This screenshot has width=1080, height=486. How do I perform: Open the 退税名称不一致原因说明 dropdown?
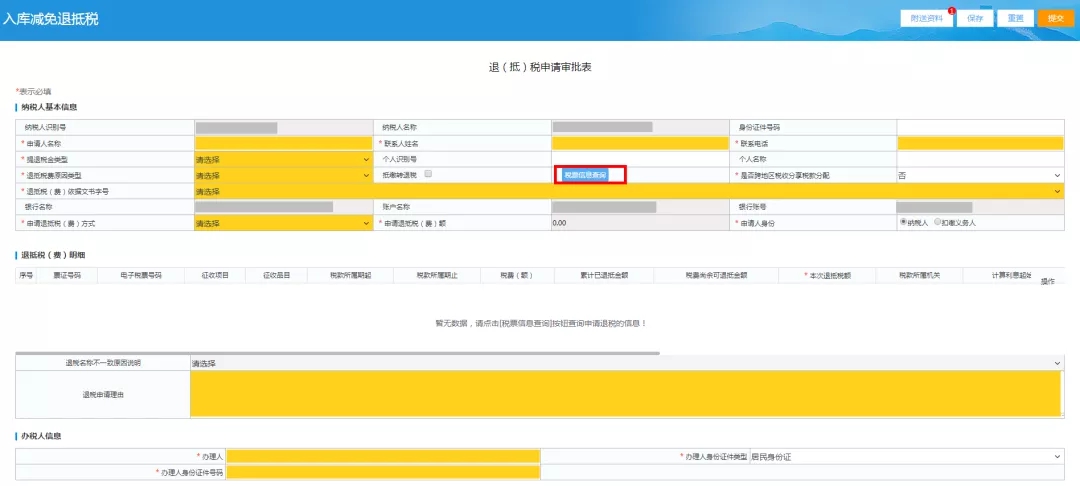pos(627,363)
